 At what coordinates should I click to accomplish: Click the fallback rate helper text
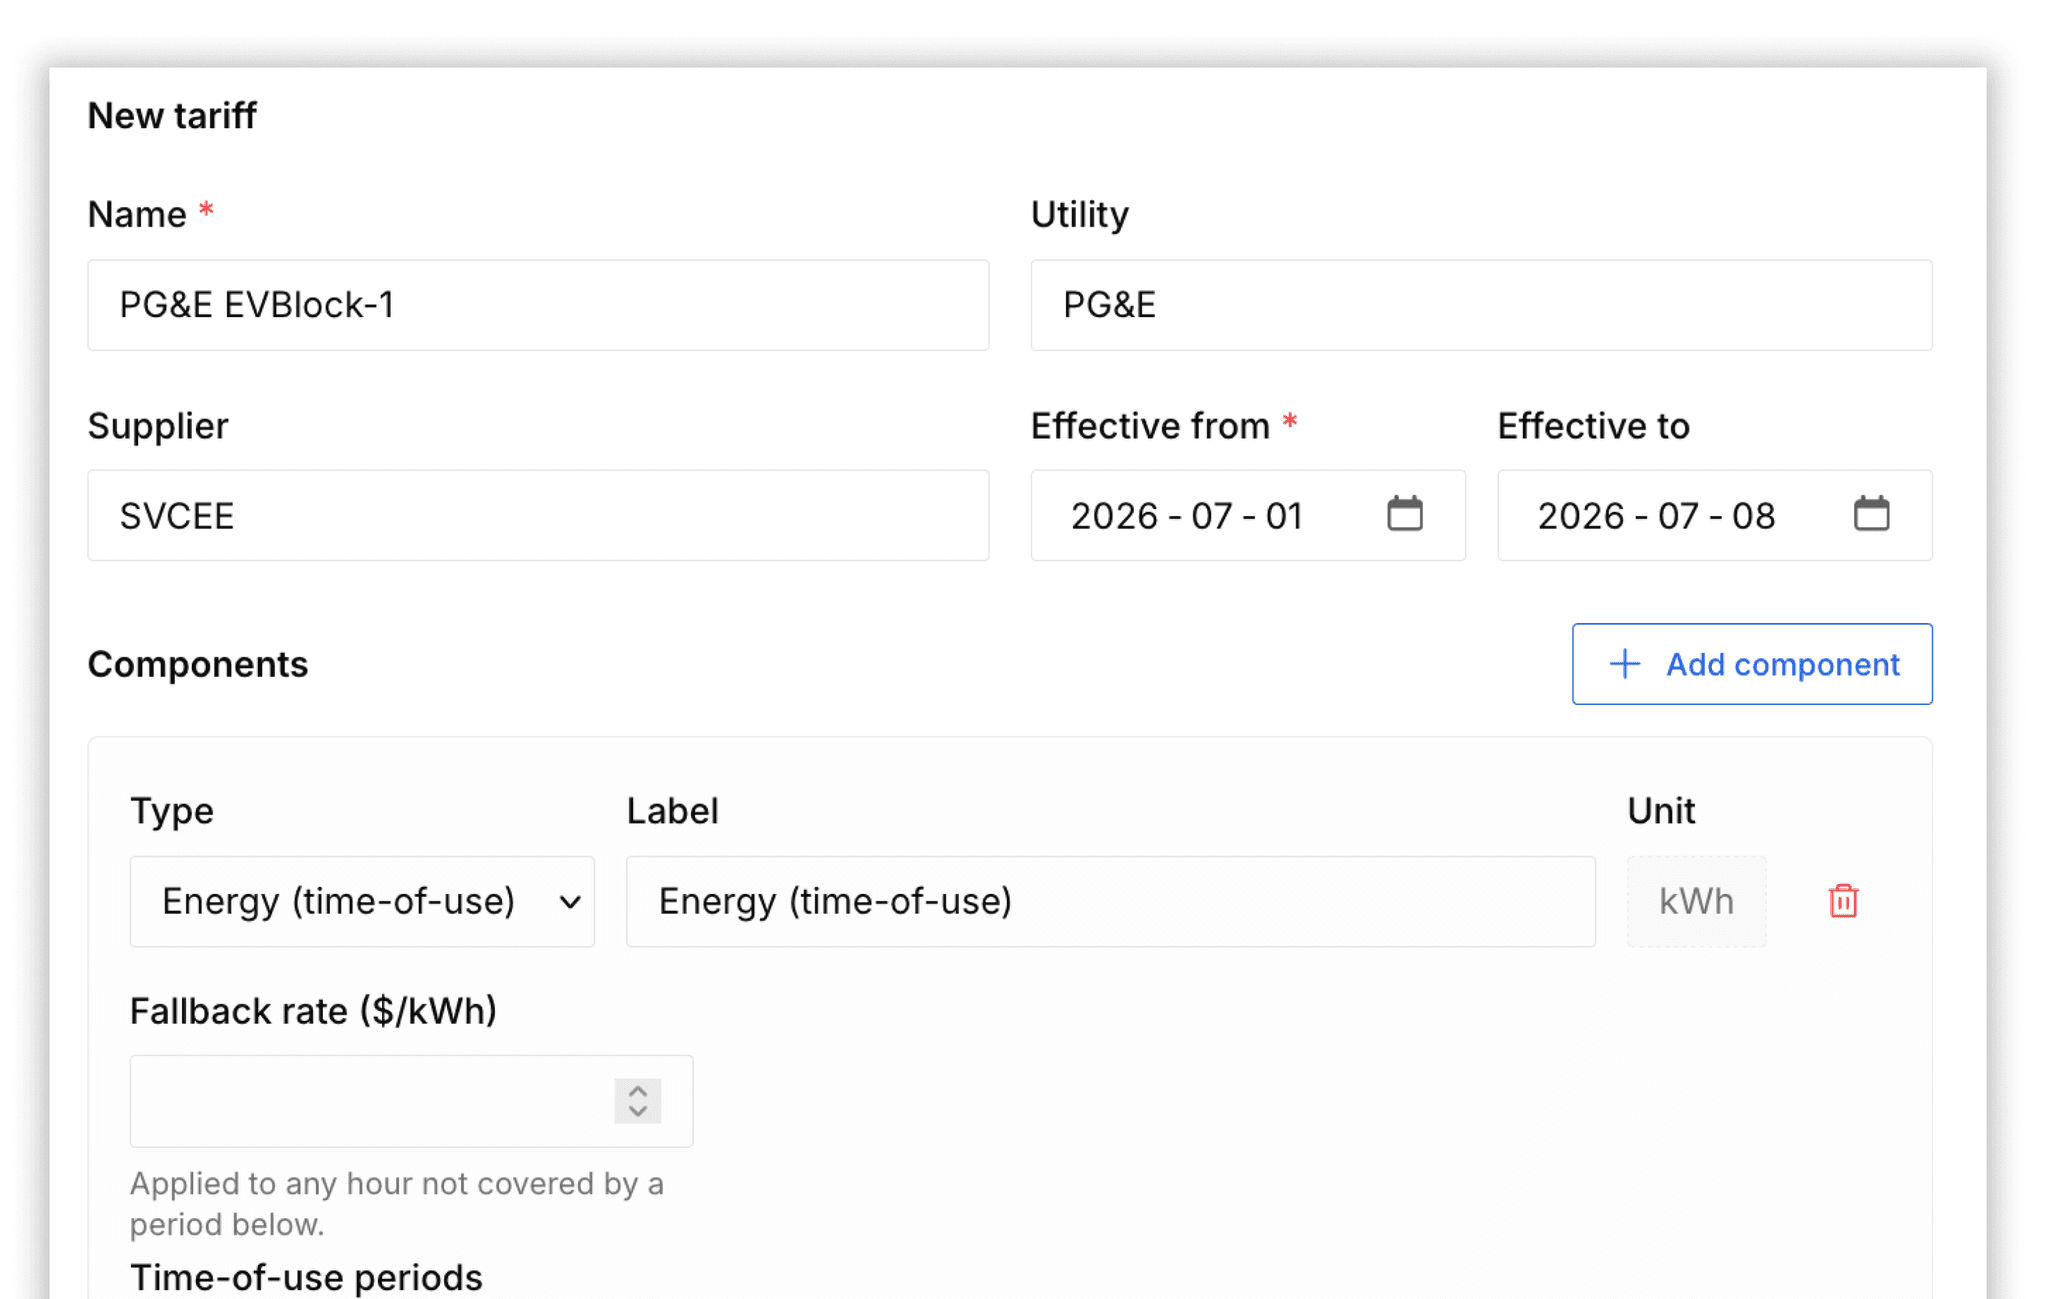click(x=396, y=1204)
